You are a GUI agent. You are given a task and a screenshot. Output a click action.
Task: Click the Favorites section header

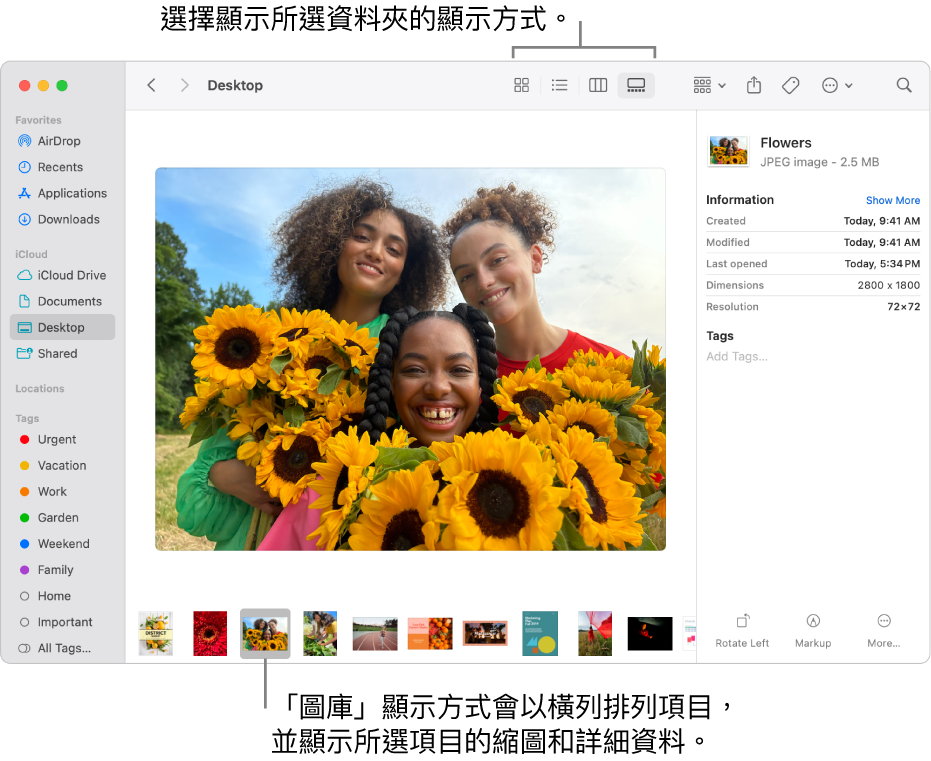[39, 121]
